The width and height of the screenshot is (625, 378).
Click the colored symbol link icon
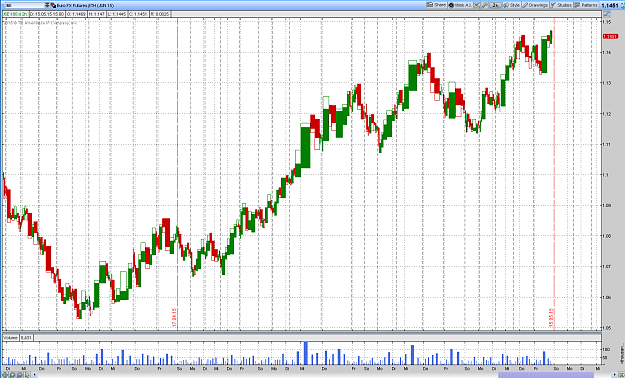pos(53,6)
